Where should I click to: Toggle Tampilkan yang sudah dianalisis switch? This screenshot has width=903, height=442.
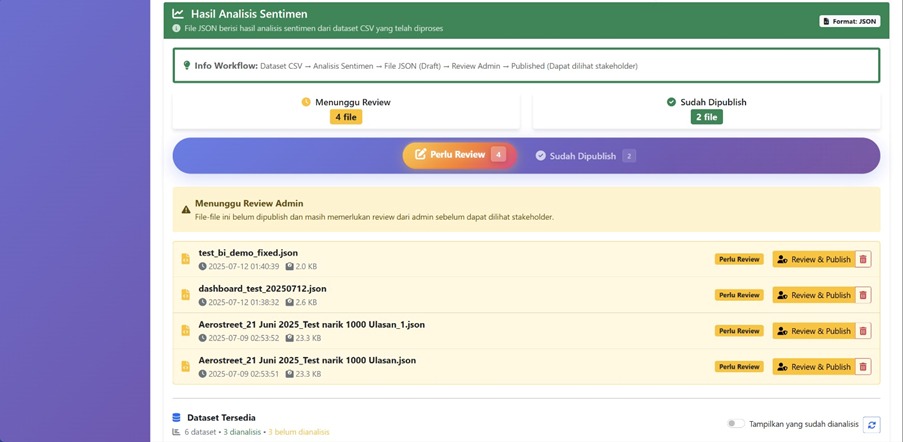[x=735, y=424]
